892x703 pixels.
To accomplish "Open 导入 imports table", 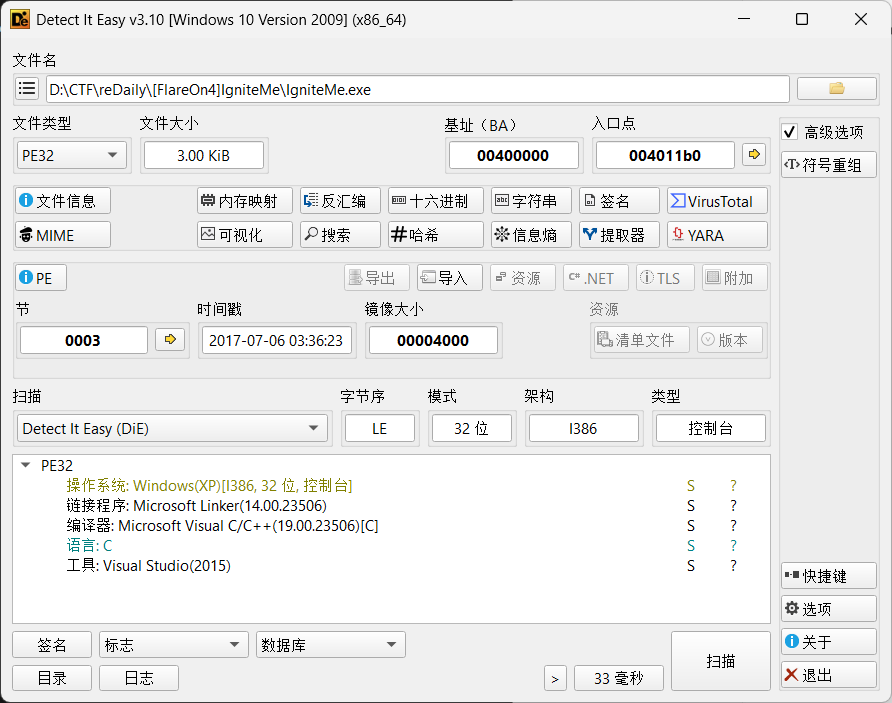I will click(450, 278).
